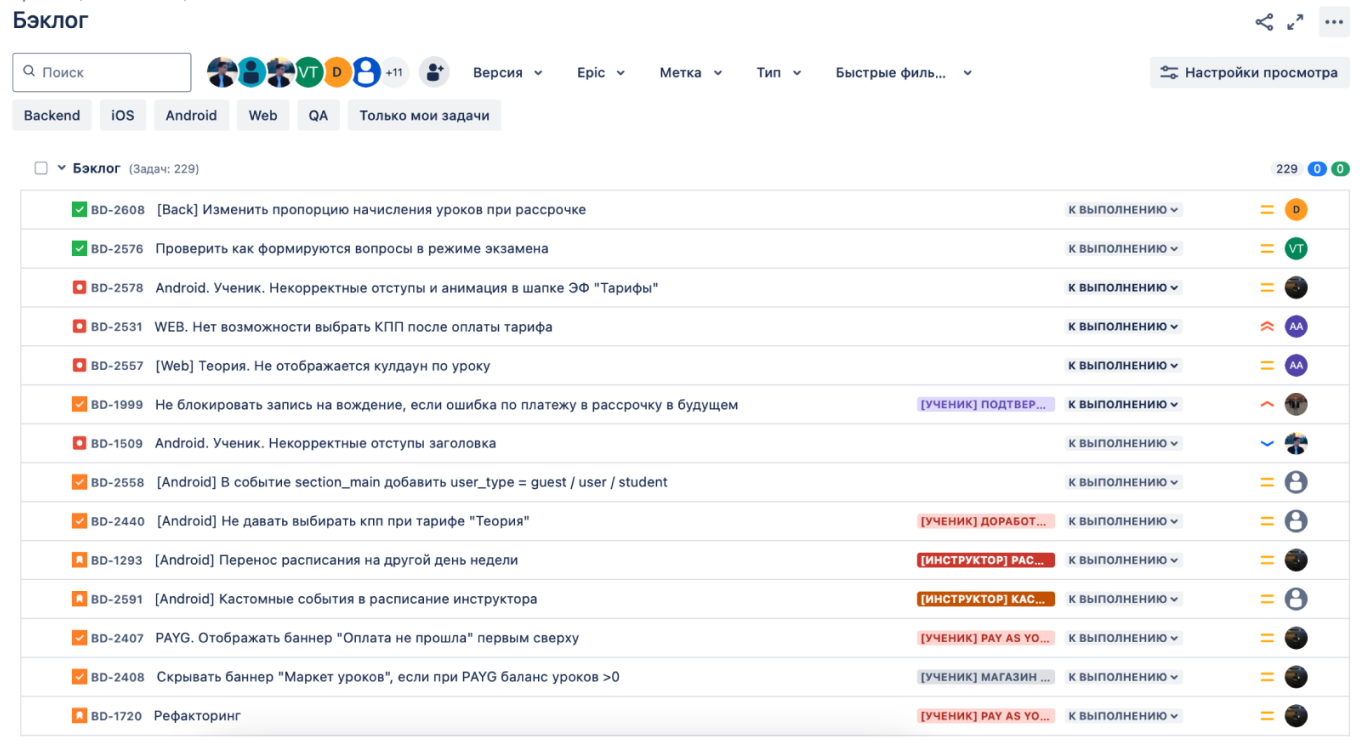Tick the Бэклог select-all checkbox
The width and height of the screenshot is (1360, 756).
41,168
